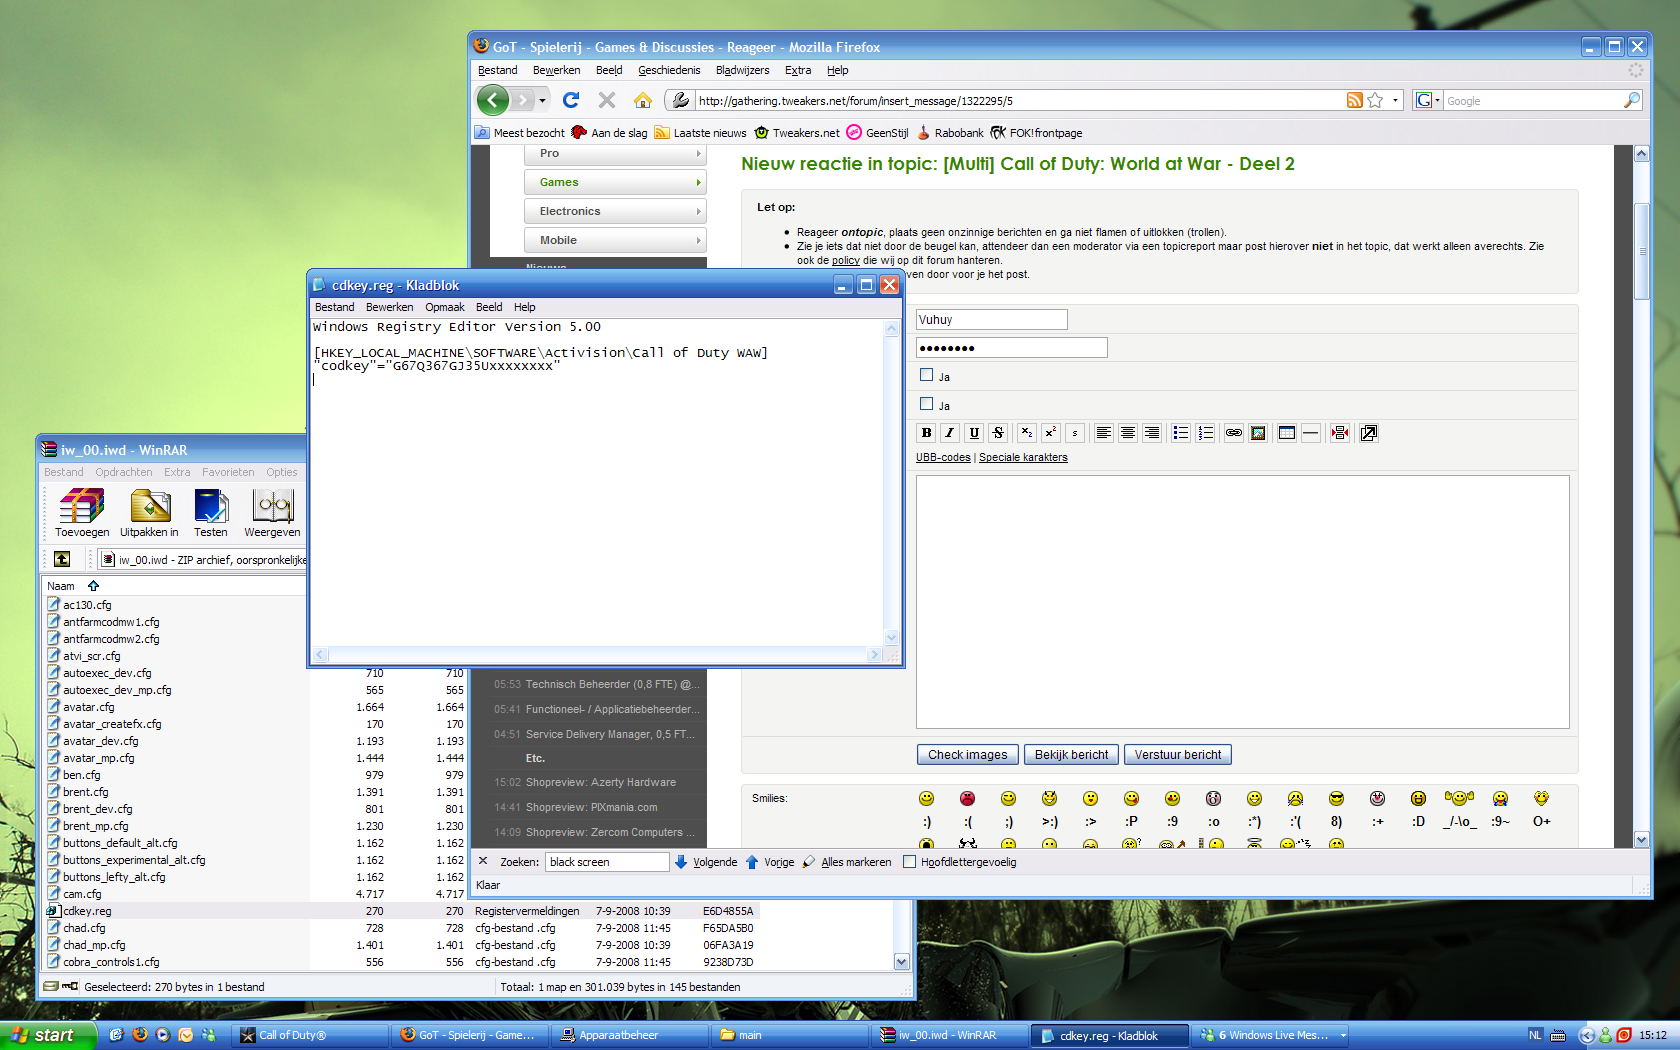Viewport: 1680px width, 1050px height.
Task: Open UBB-codes link
Action: click(x=943, y=457)
